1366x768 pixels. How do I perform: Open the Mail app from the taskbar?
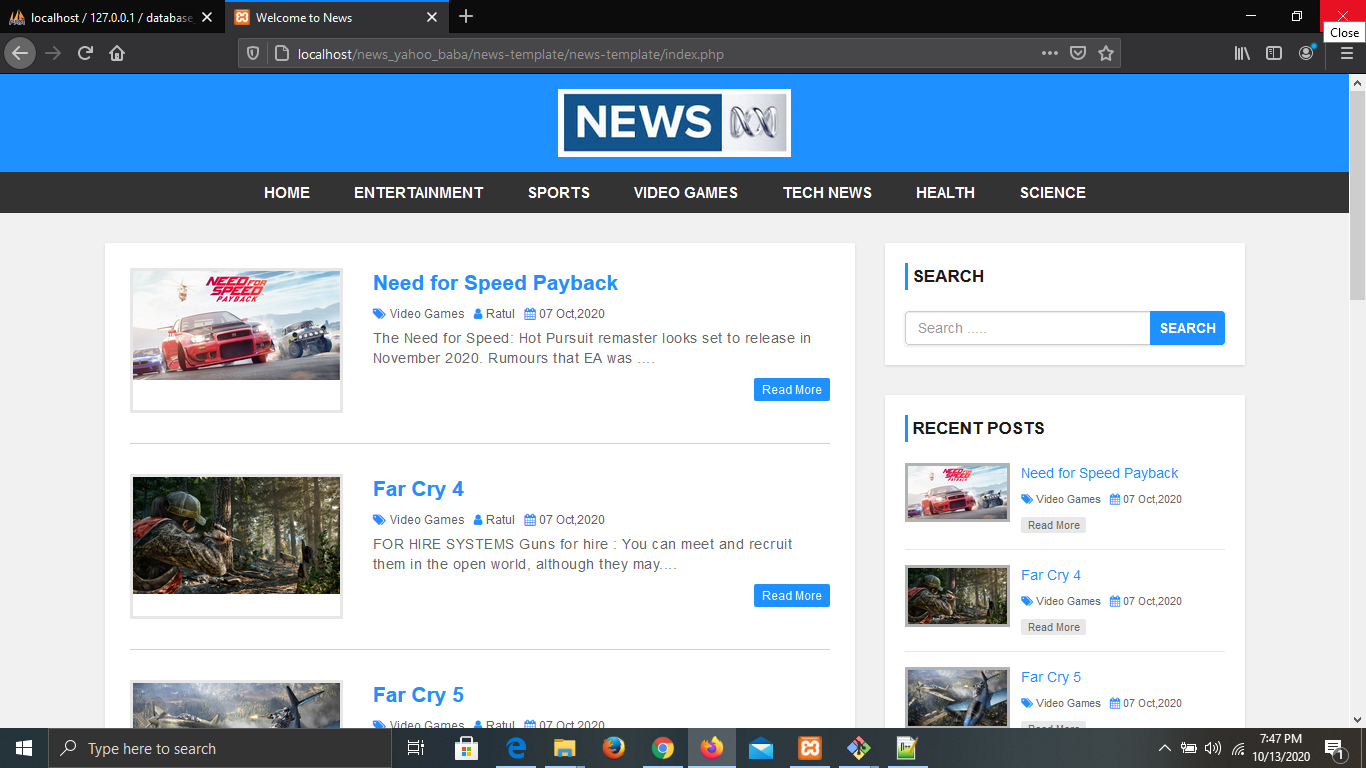pyautogui.click(x=760, y=748)
